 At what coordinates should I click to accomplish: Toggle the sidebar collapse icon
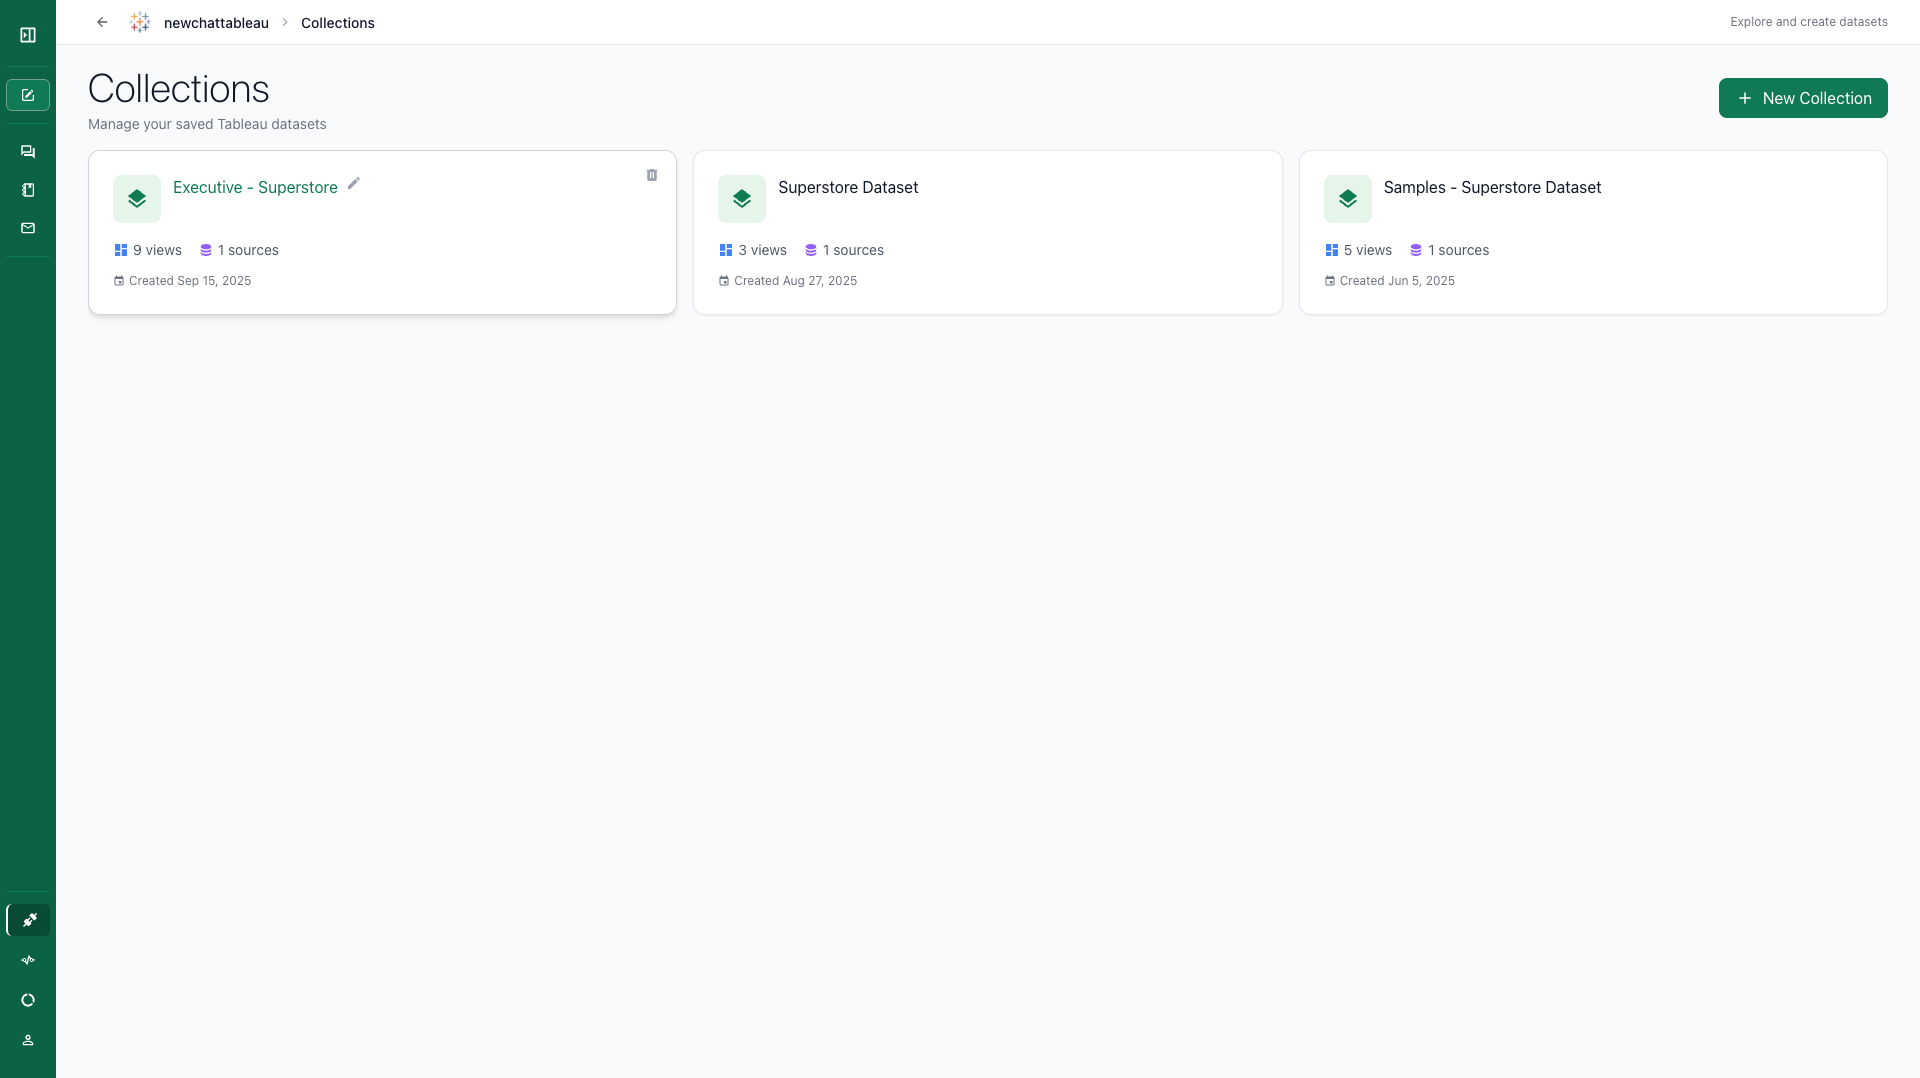(x=28, y=34)
